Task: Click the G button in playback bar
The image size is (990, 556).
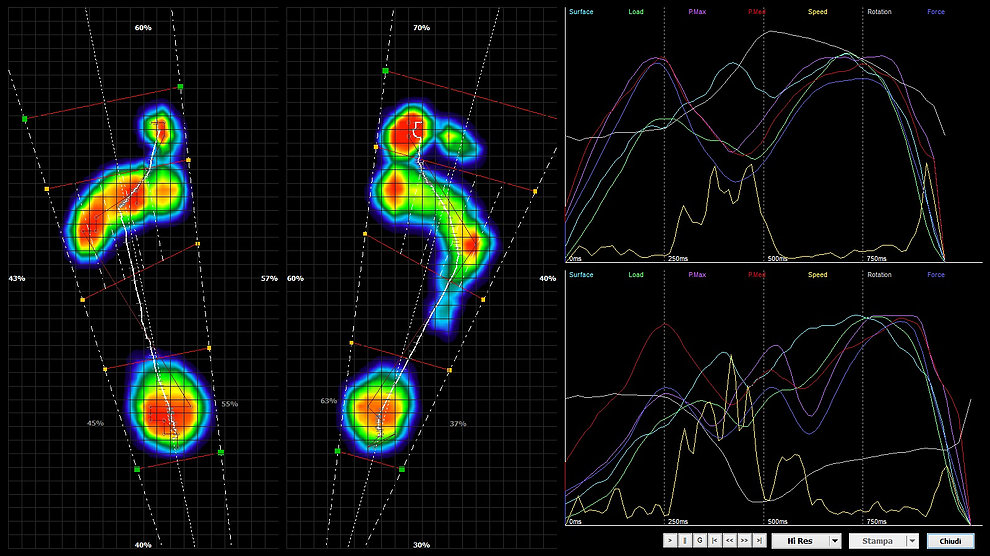Action: pyautogui.click(x=700, y=541)
